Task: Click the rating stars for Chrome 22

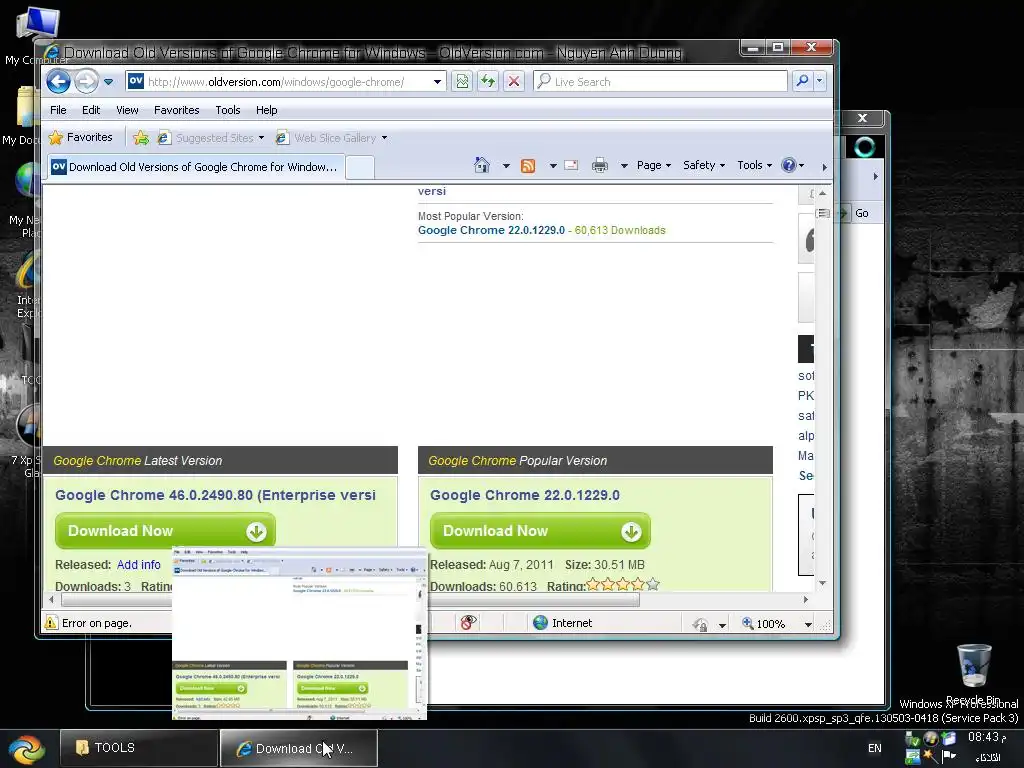Action: pyautogui.click(x=623, y=585)
